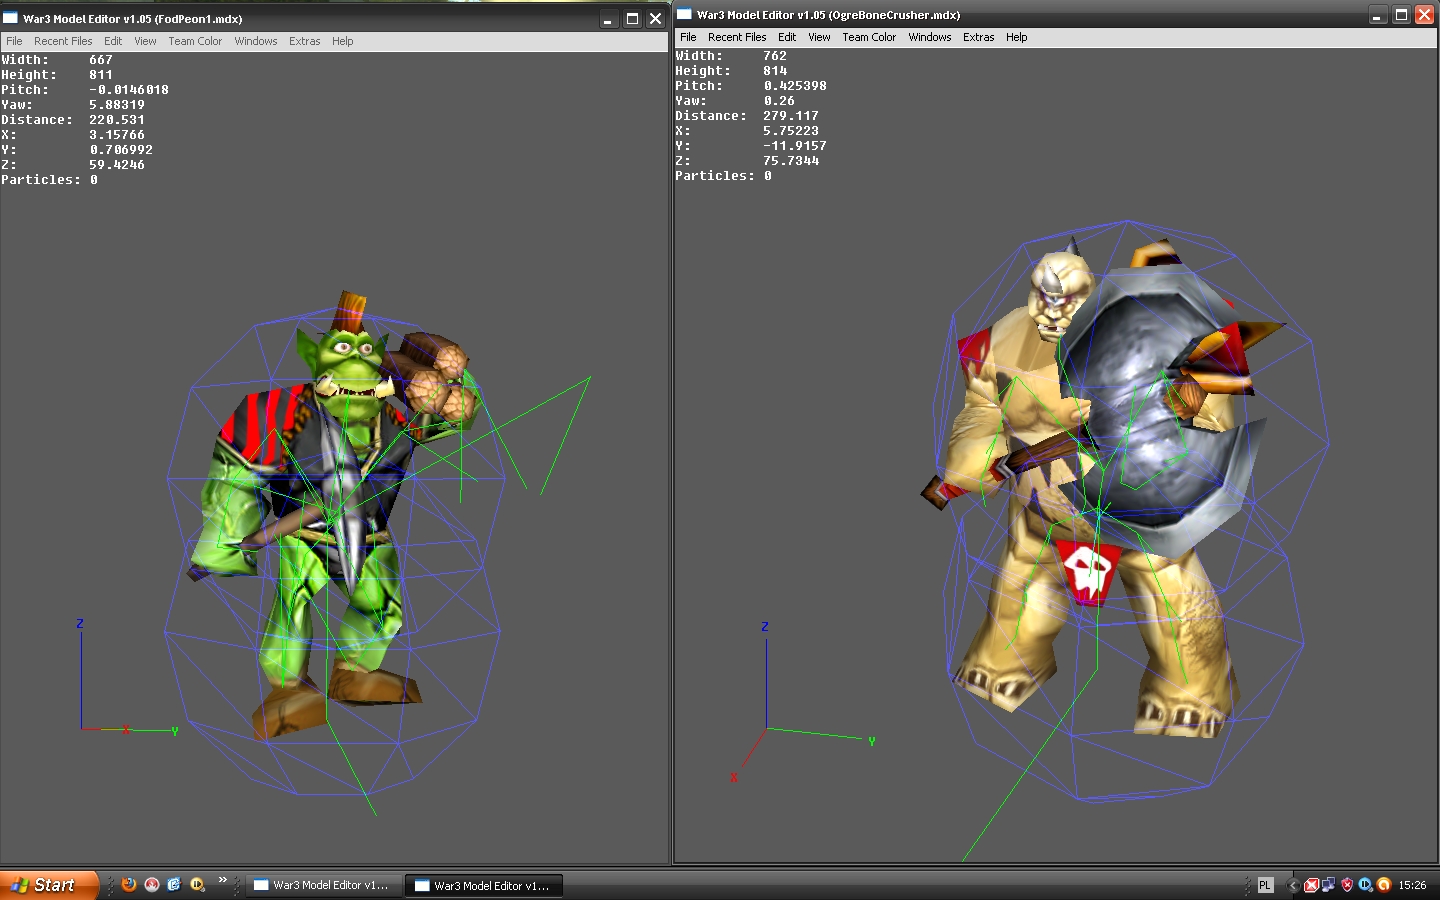The image size is (1440, 900).
Task: Click OgreBoneCrusher window title text
Action: 829,15
